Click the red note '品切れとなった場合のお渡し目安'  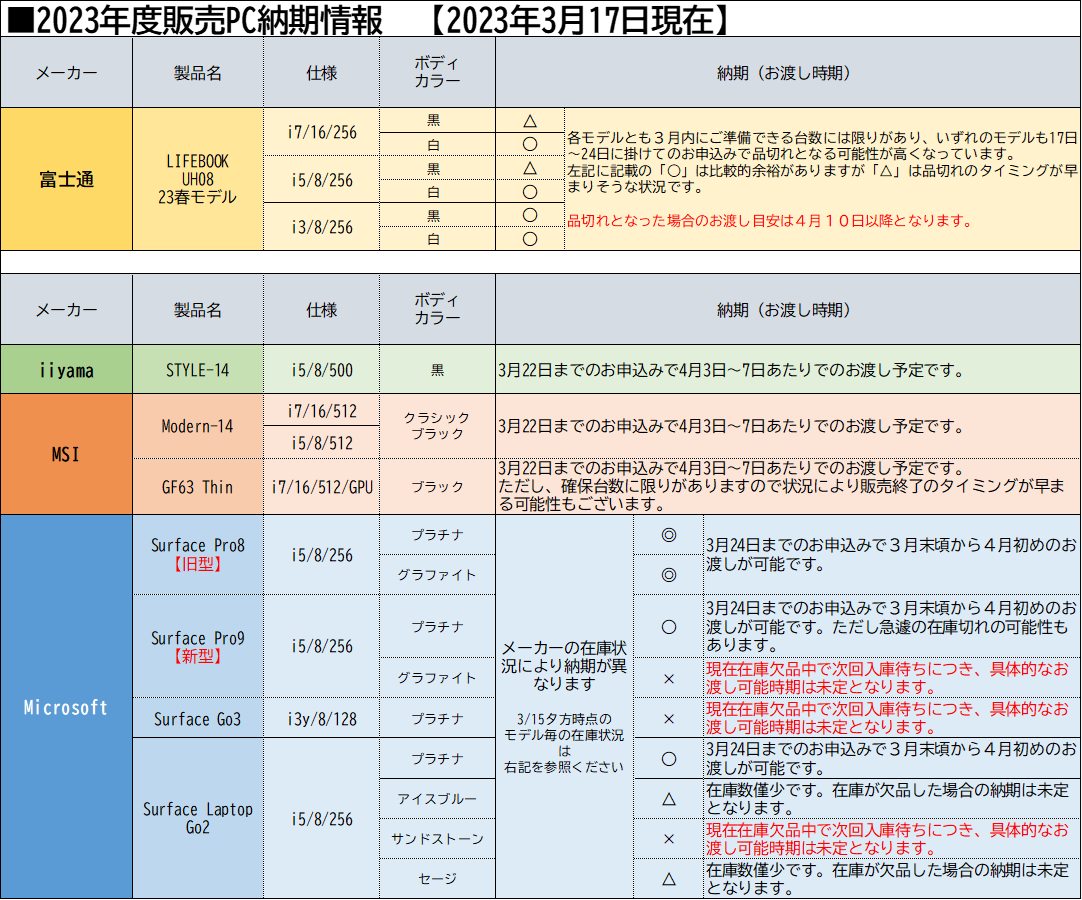769,221
